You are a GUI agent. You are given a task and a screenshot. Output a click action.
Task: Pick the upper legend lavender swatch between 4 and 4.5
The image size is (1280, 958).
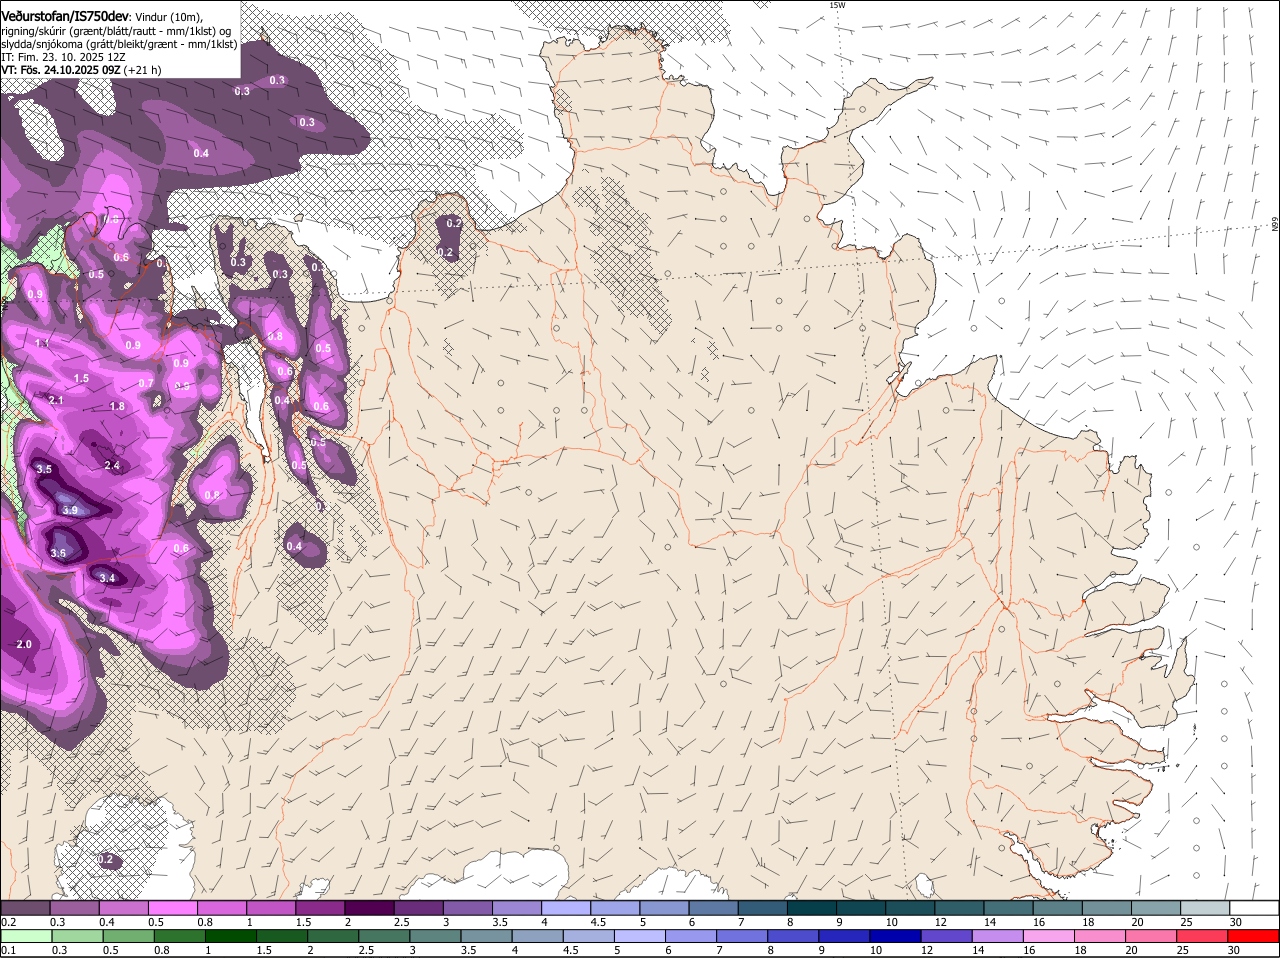point(566,908)
